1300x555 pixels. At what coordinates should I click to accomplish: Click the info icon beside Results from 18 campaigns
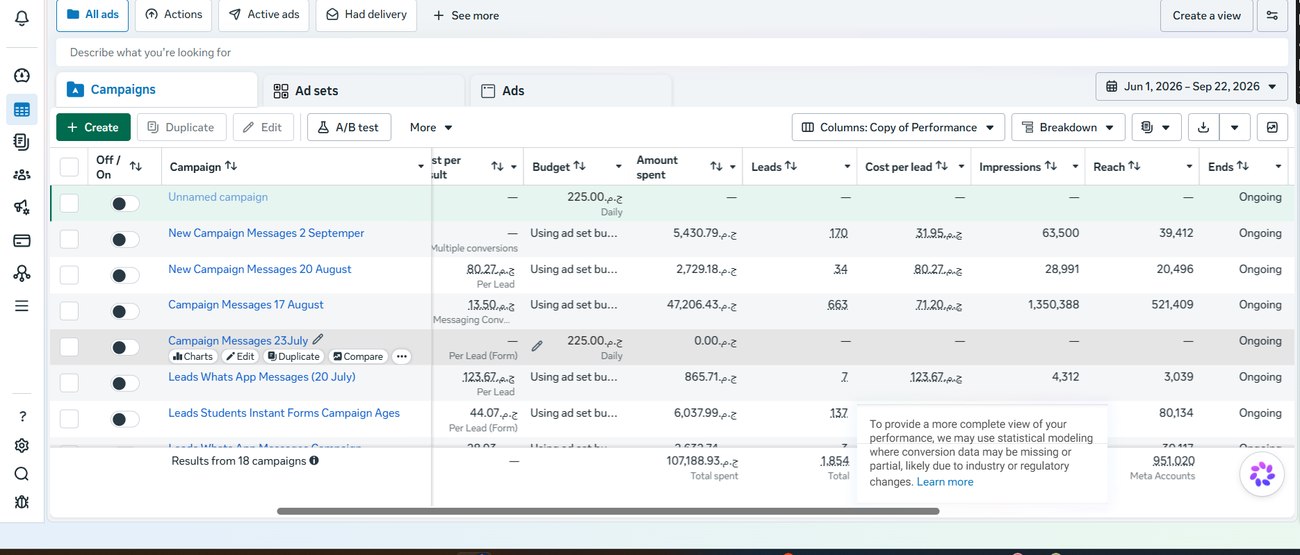(x=314, y=461)
